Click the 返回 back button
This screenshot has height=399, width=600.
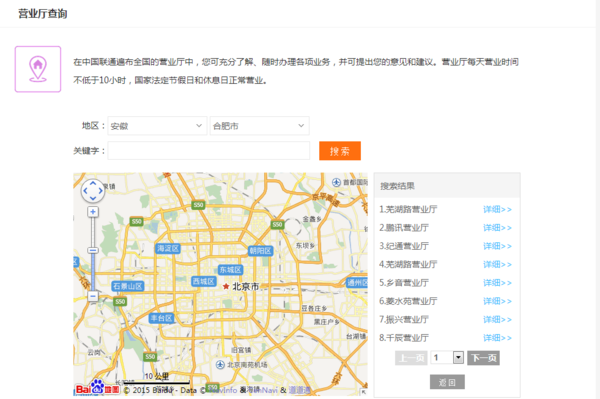click(447, 382)
